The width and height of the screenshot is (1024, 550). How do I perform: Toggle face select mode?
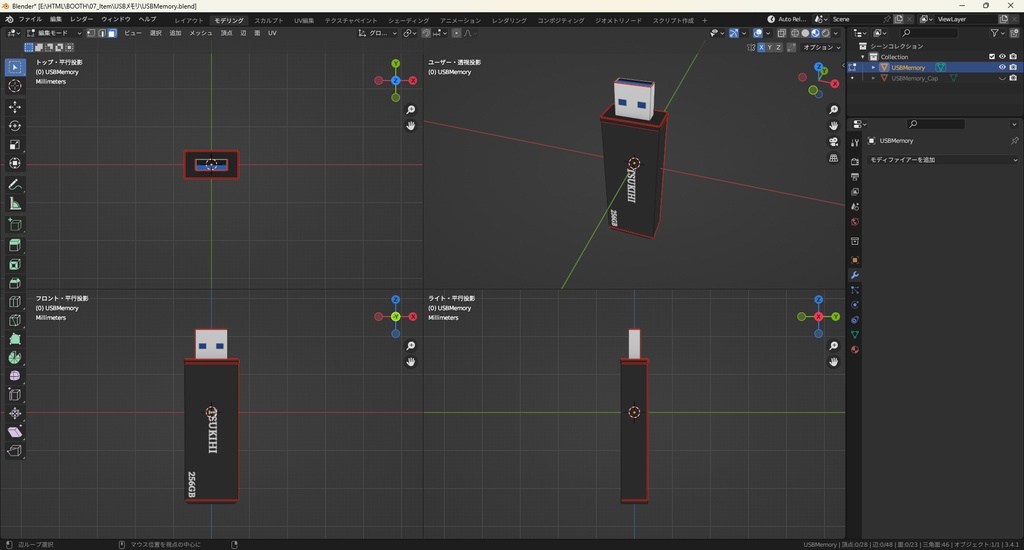112,33
